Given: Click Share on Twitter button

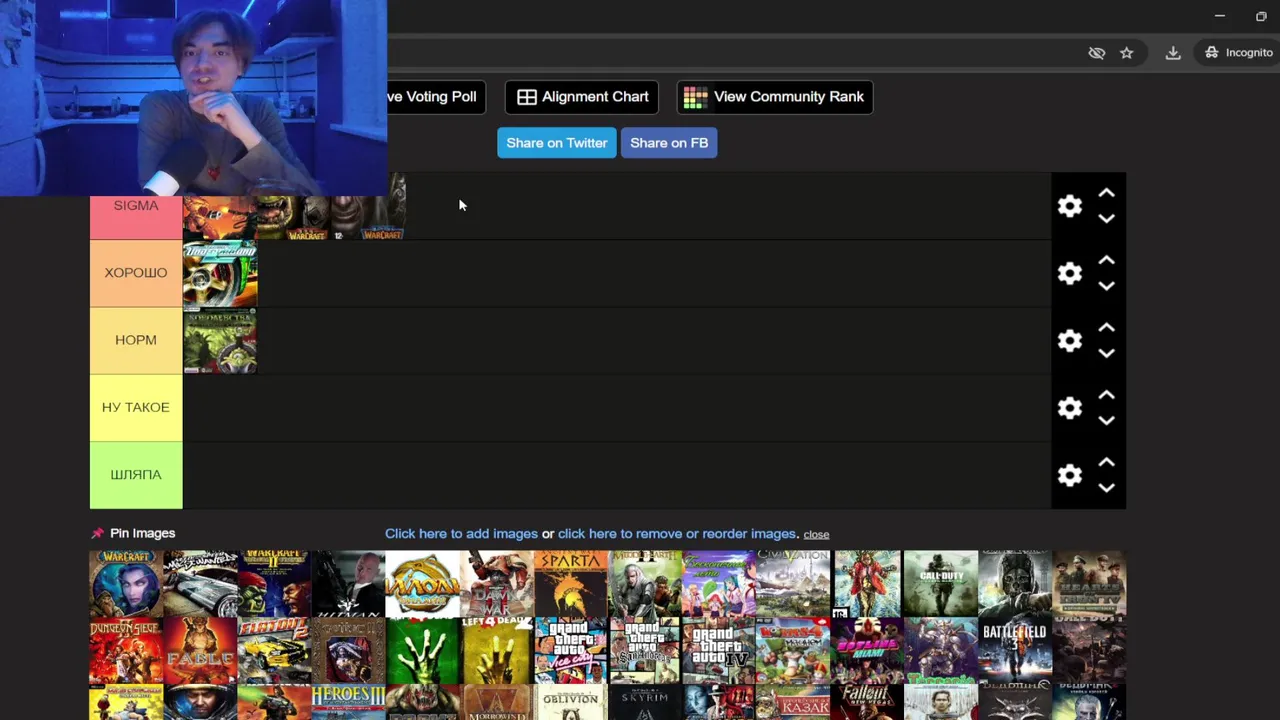Looking at the screenshot, I should (557, 143).
